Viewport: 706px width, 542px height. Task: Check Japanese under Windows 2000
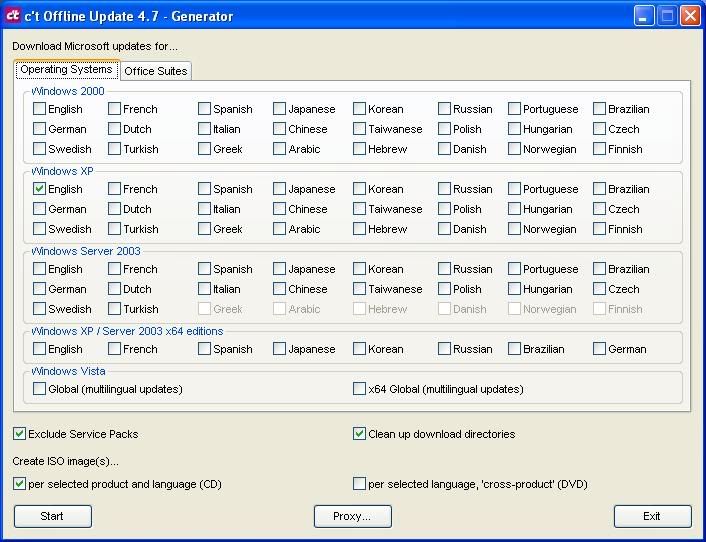(279, 108)
